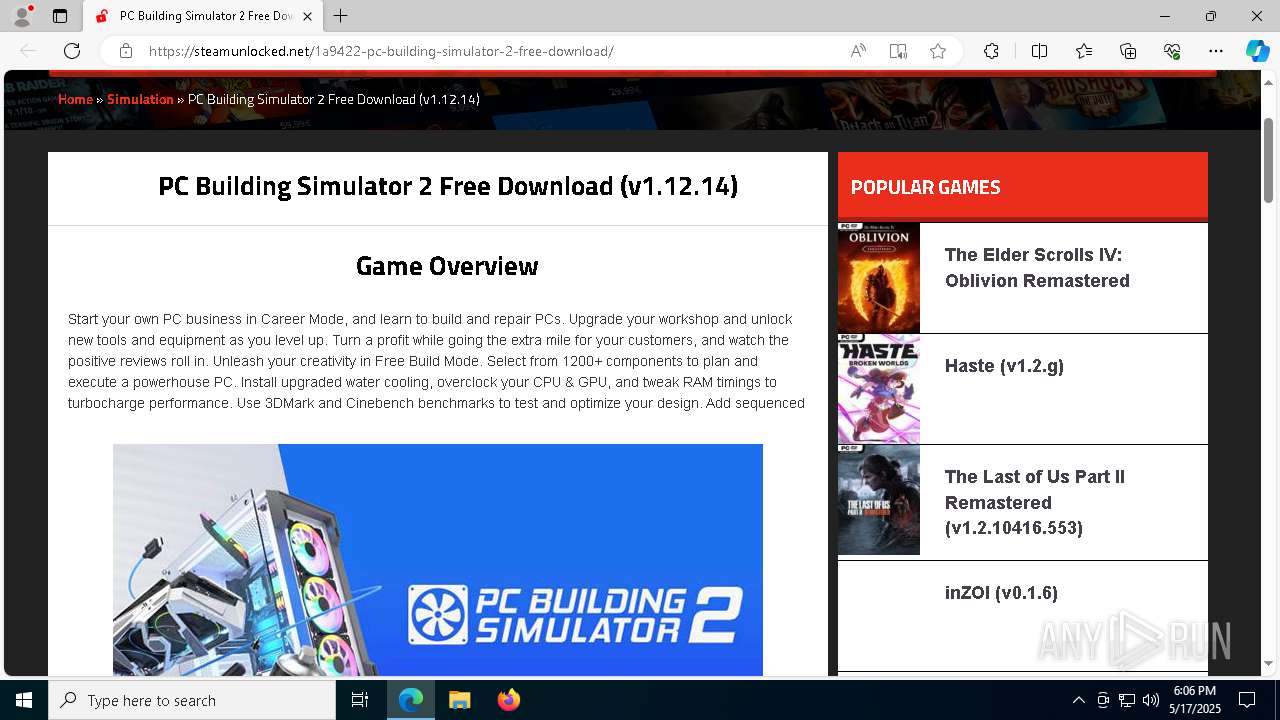Viewport: 1280px width, 720px height.
Task: Click the browser Back arrow
Action: [28, 51]
